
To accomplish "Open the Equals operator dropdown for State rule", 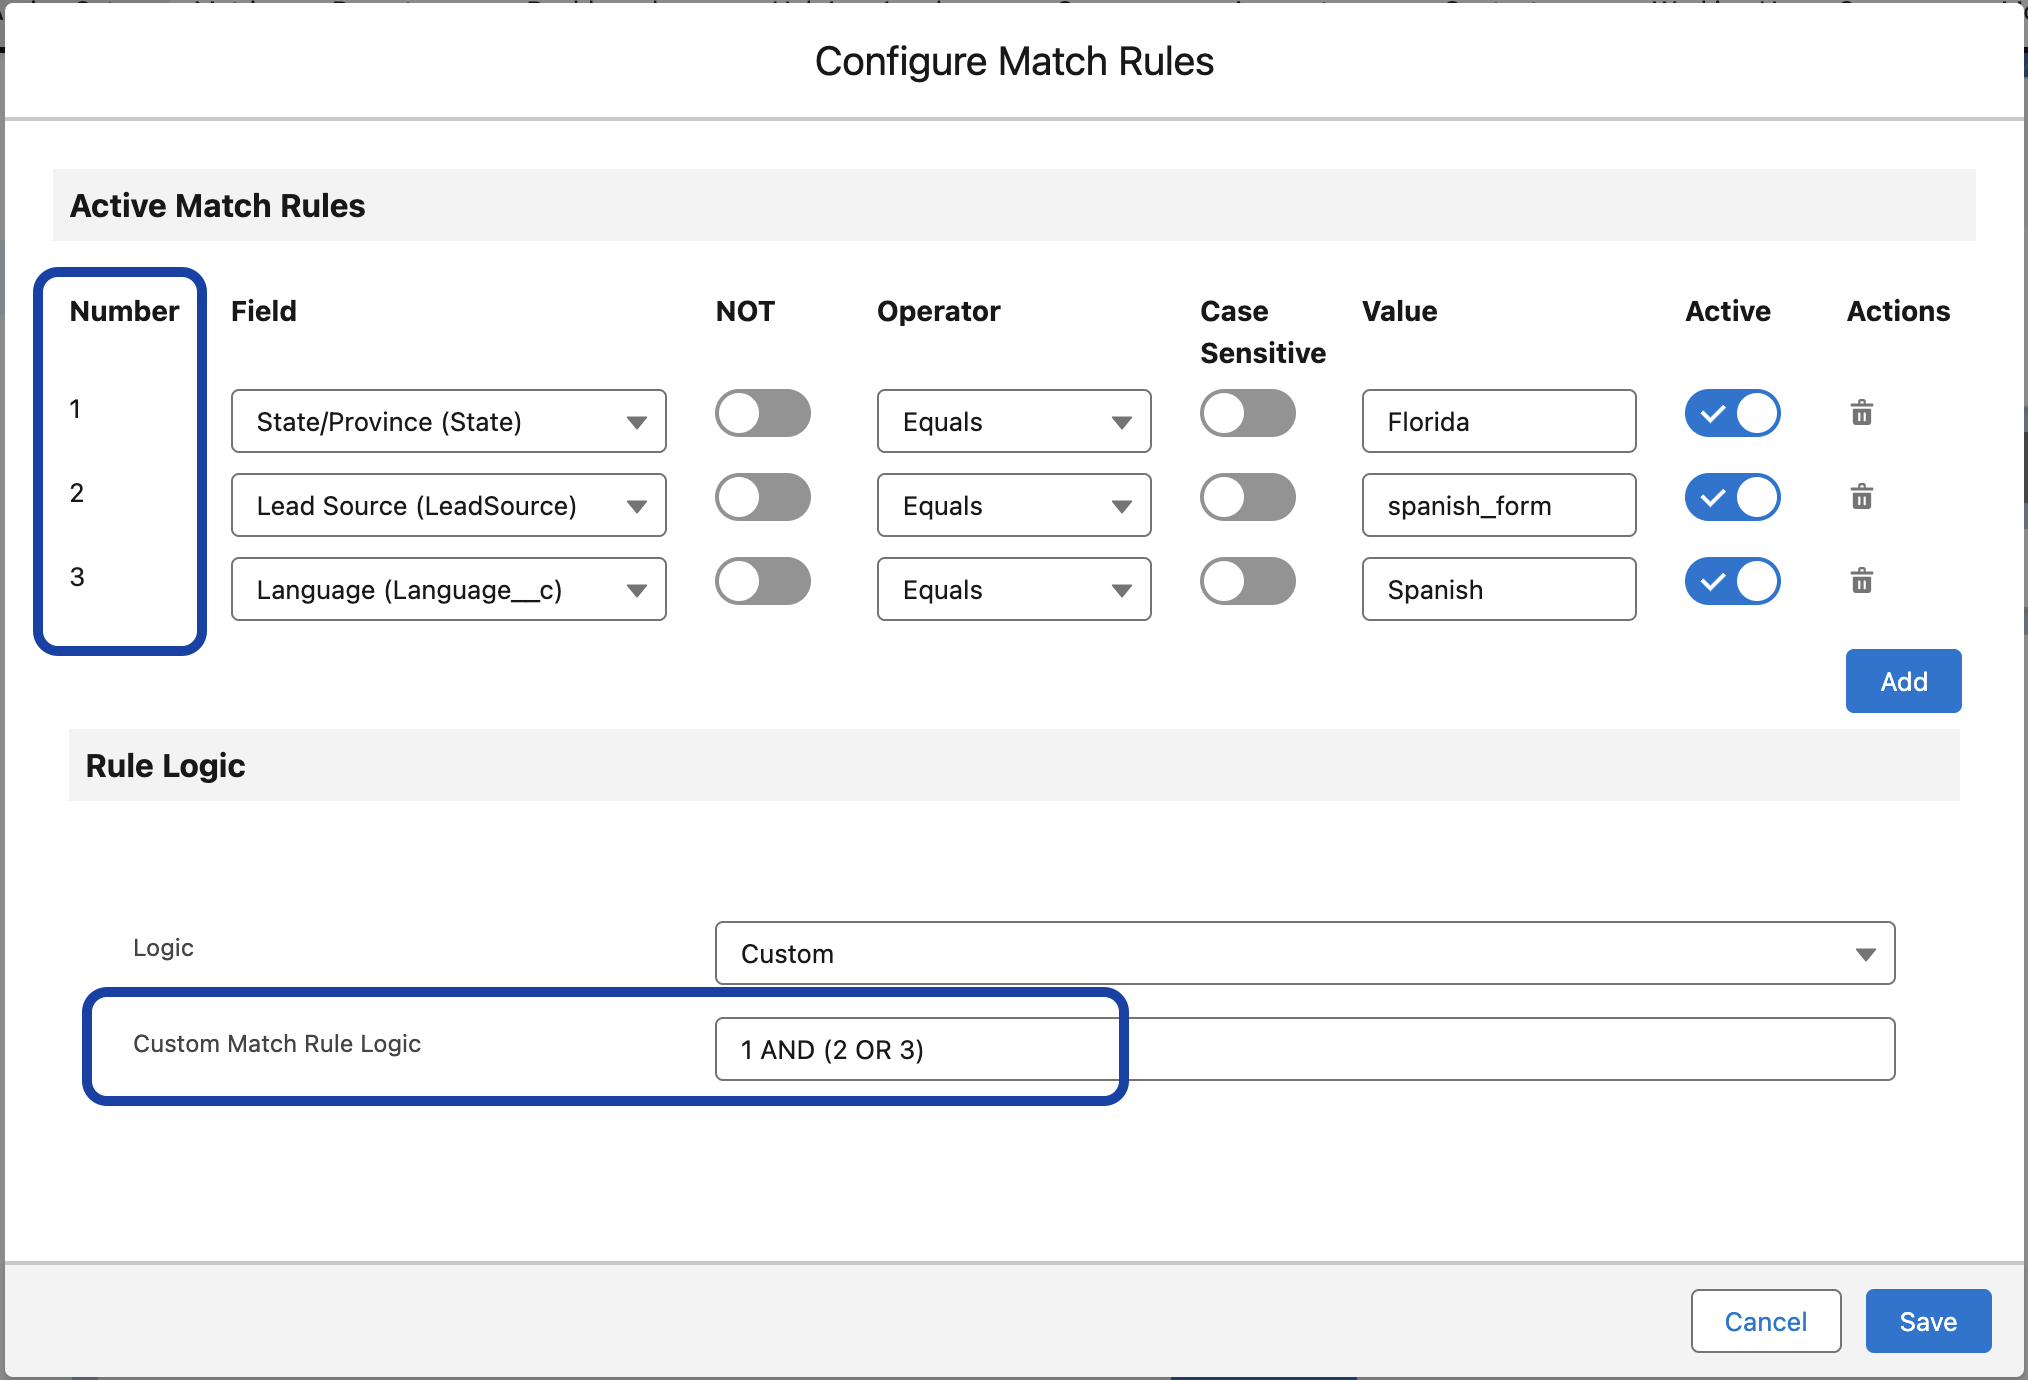I will [1014, 421].
